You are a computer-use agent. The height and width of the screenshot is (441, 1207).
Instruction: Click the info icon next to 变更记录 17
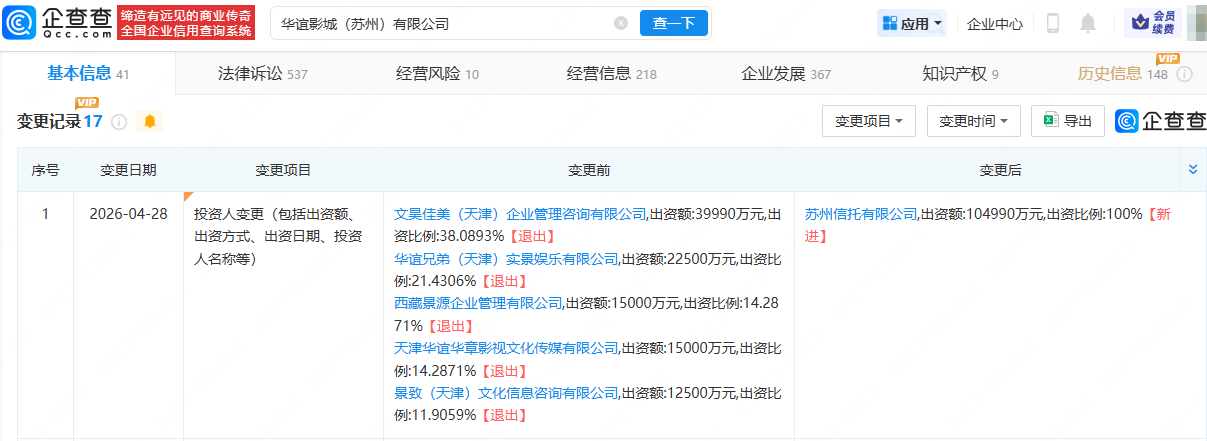tap(119, 122)
